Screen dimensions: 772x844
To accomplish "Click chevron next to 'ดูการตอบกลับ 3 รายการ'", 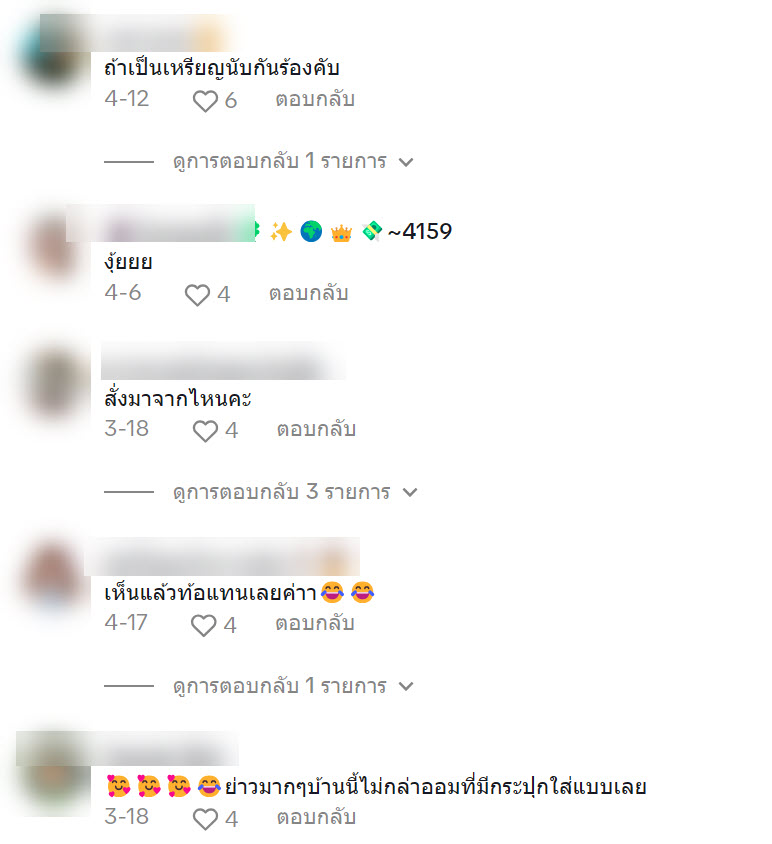I will click(410, 492).
